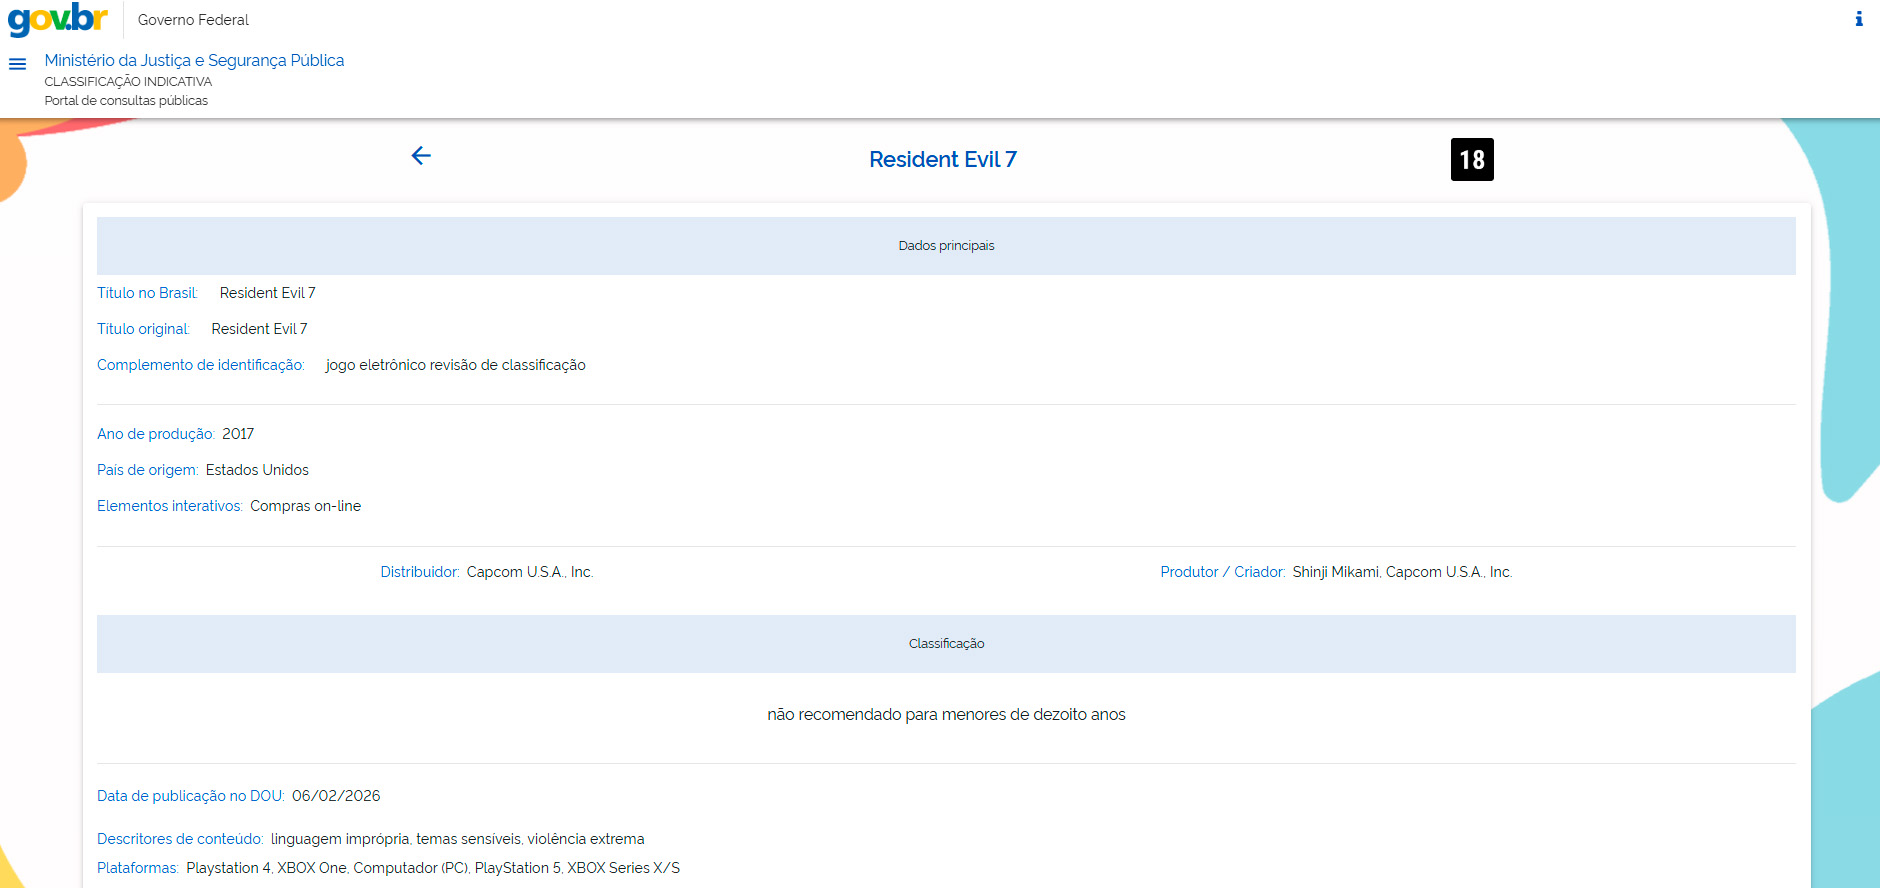Image resolution: width=1880 pixels, height=888 pixels.
Task: Click the Elementos interativos label
Action: point(169,506)
